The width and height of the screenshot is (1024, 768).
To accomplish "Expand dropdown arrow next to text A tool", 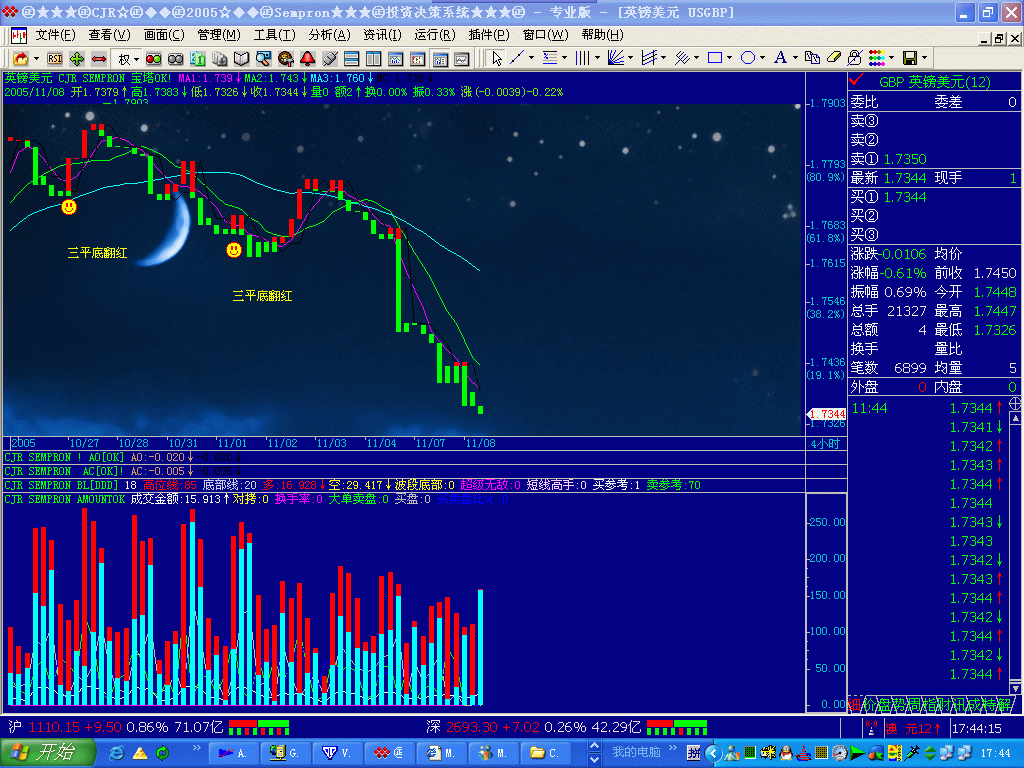I will point(795,58).
